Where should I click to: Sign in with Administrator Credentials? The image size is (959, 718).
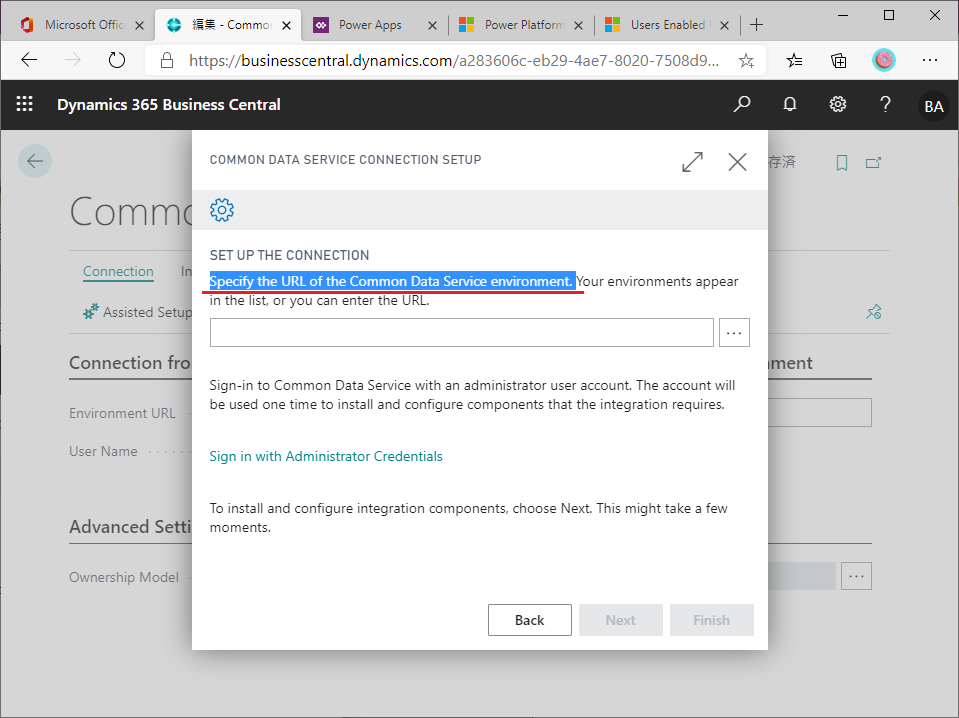[x=326, y=456]
